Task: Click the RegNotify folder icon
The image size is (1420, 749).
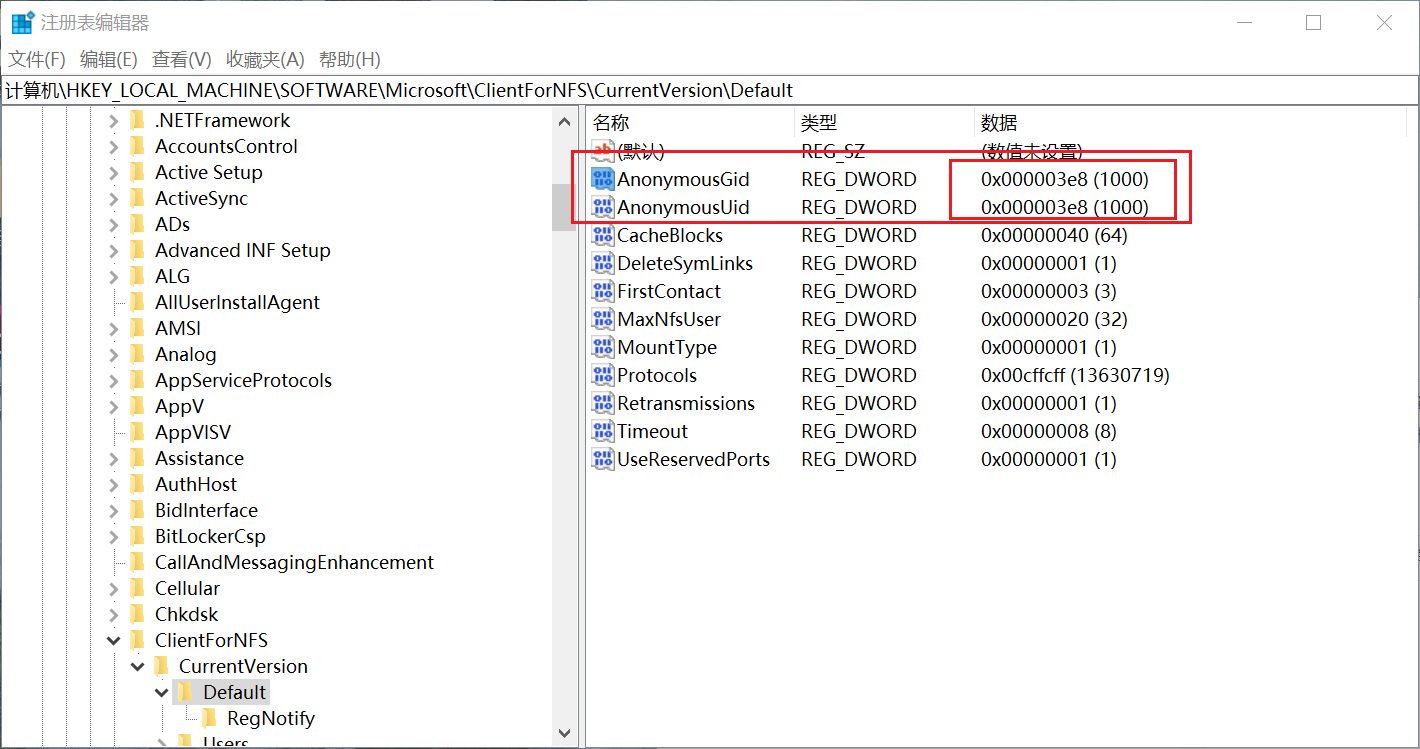Action: (210, 719)
